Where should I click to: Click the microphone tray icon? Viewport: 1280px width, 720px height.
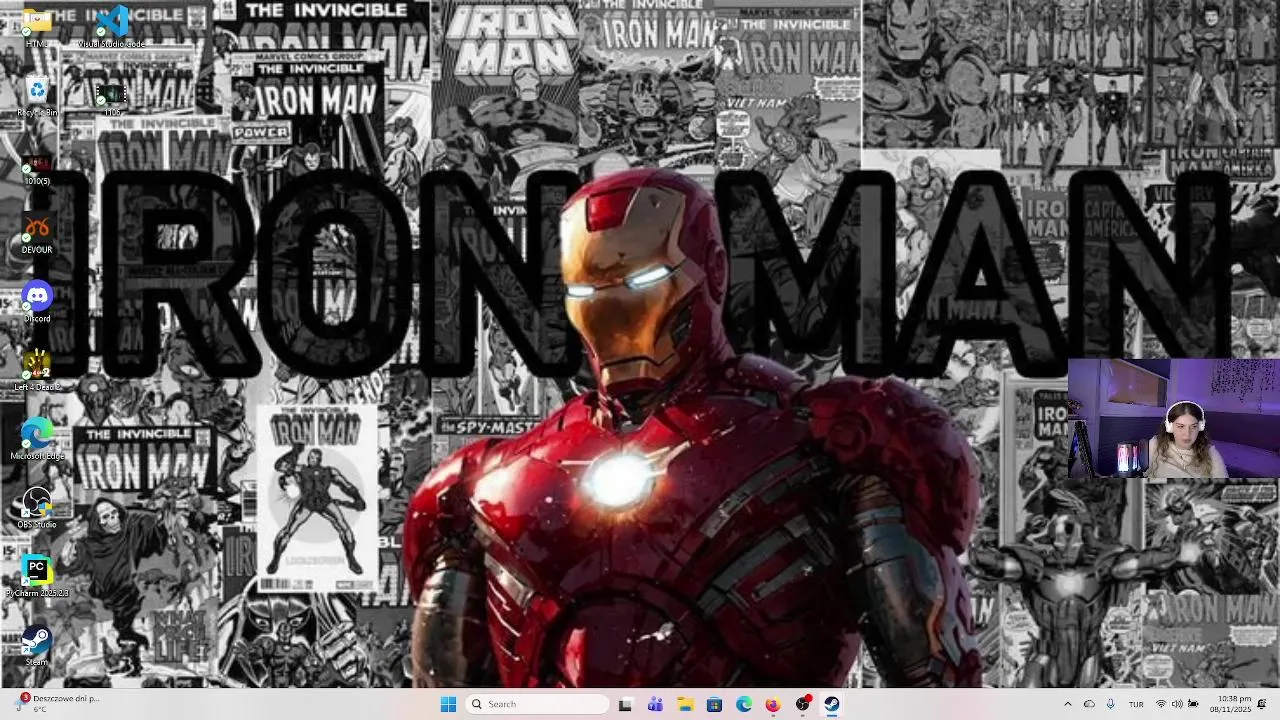(1111, 704)
